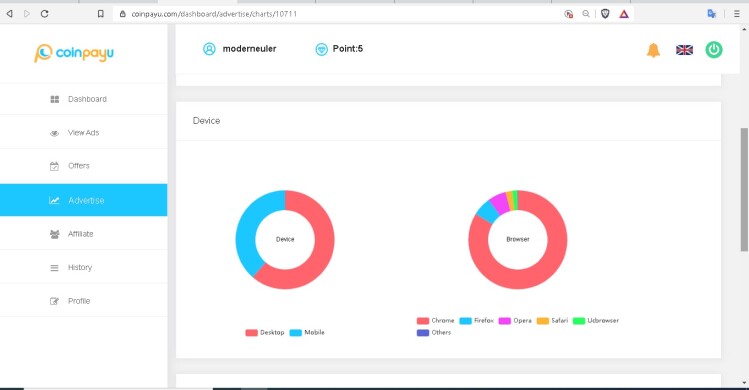Screen dimensions: 749x390
Task: Open History in sidebar
Action: tap(84, 267)
